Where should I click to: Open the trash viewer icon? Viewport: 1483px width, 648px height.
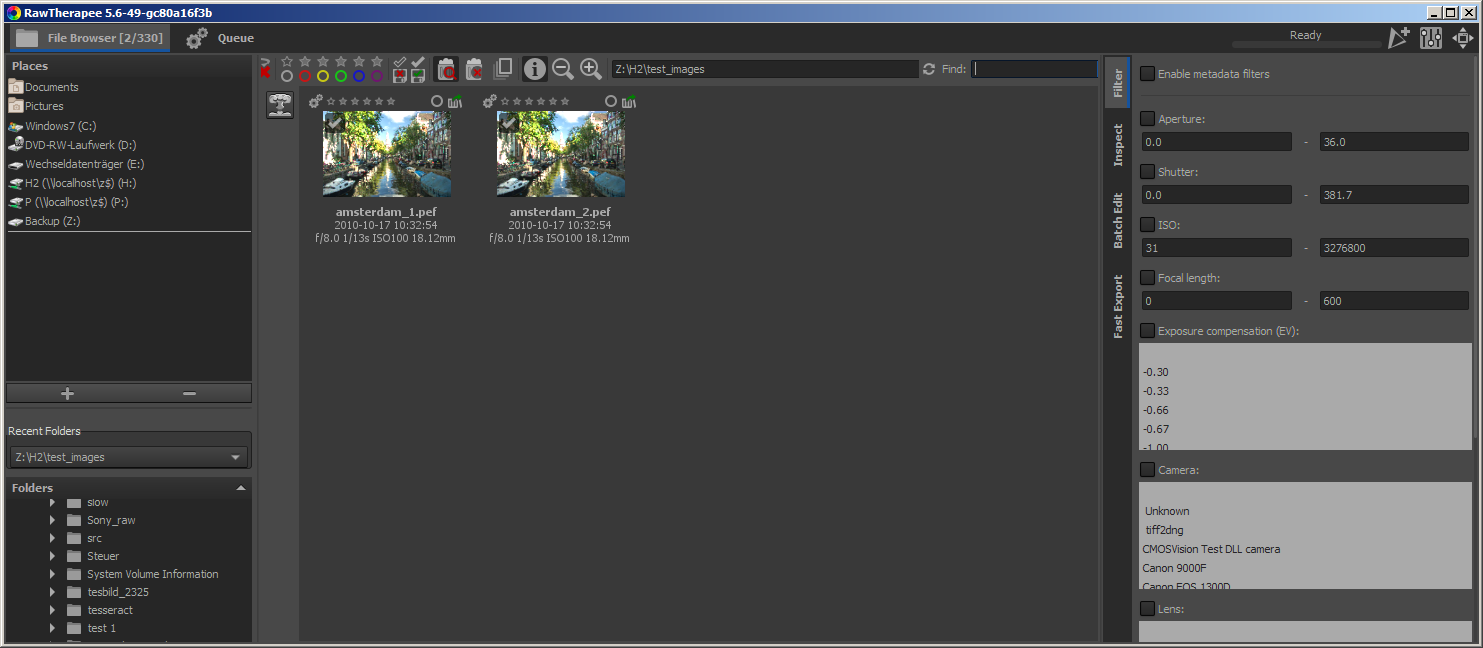[x=446, y=69]
